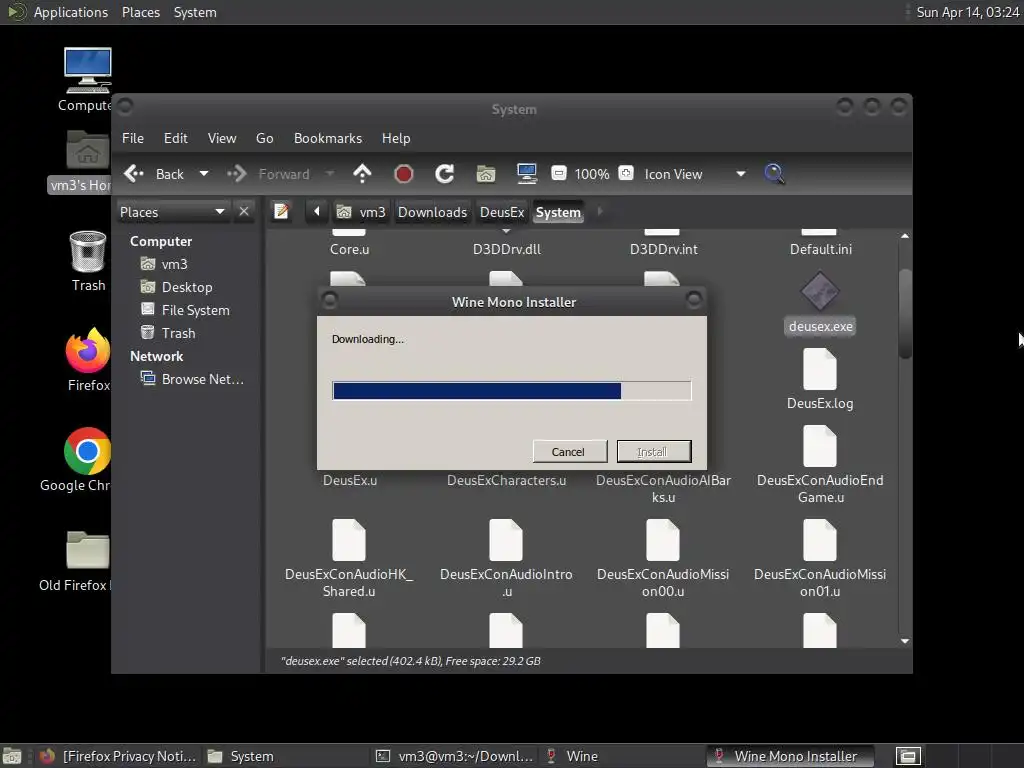
Task: Open the Go menu
Action: [x=264, y=138]
